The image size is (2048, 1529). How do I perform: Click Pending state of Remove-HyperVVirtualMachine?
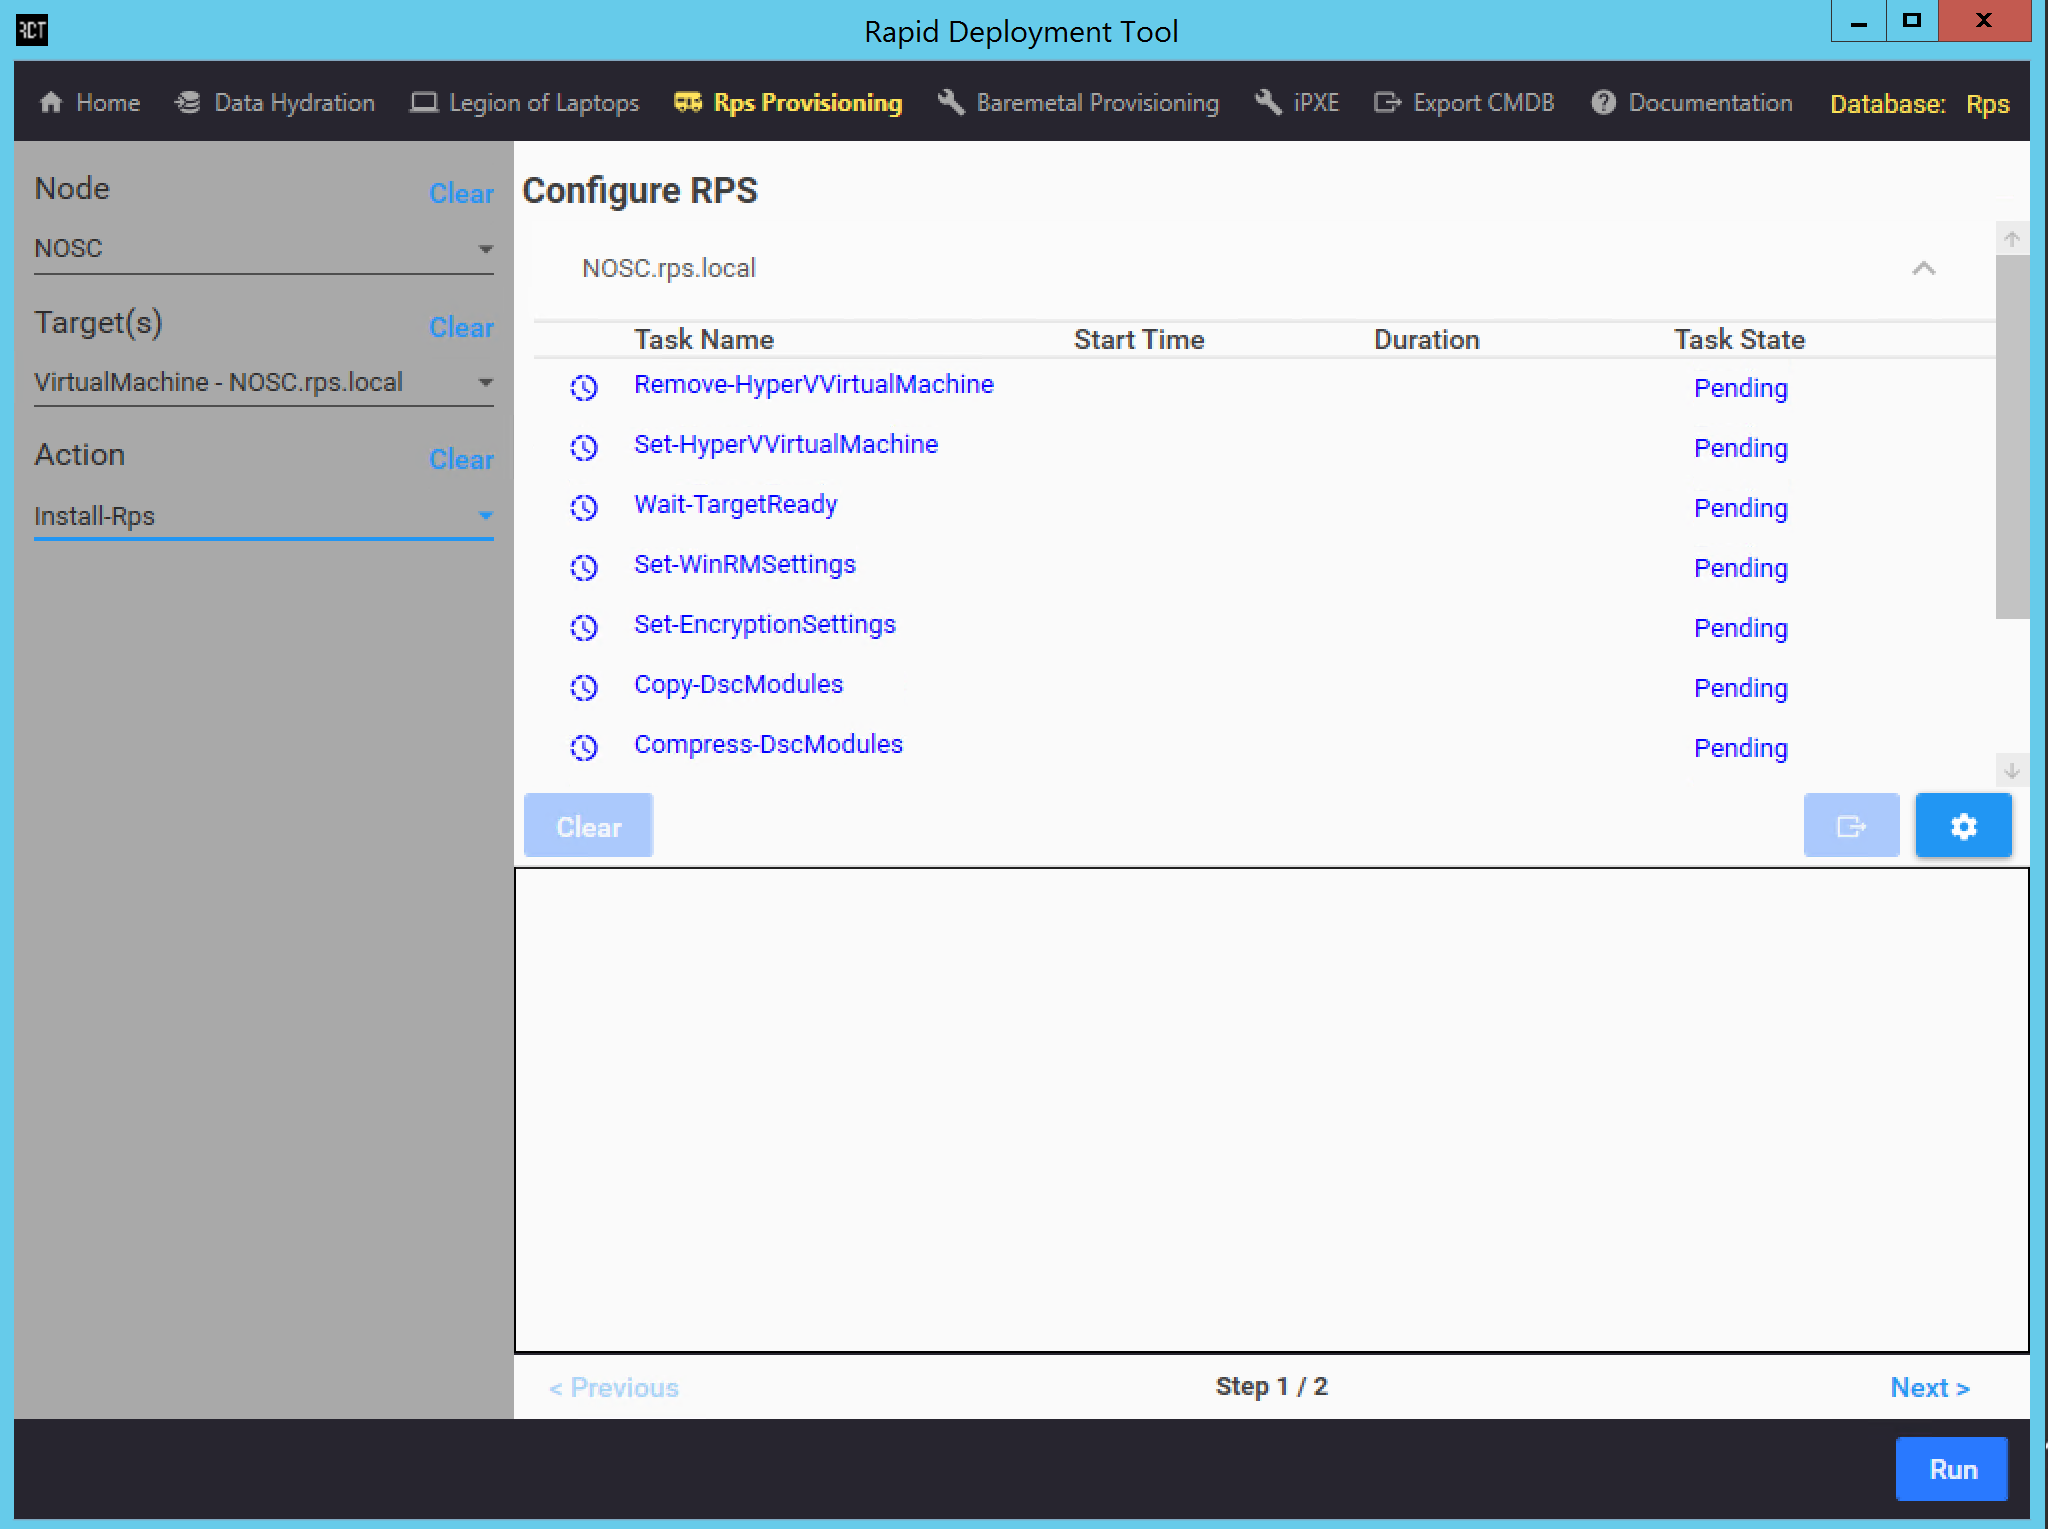coord(1740,389)
